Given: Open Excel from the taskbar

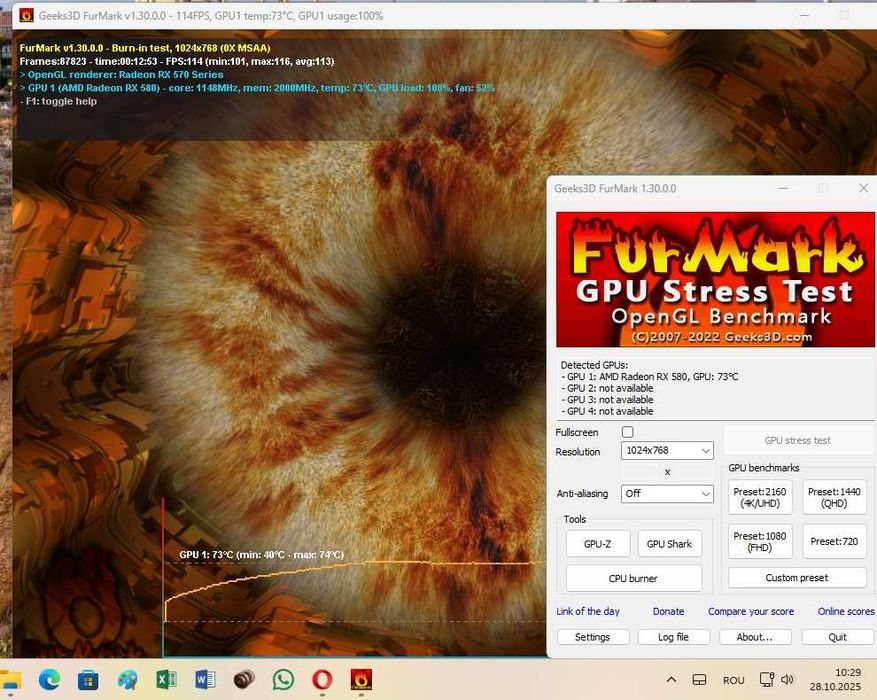Looking at the screenshot, I should click(166, 680).
